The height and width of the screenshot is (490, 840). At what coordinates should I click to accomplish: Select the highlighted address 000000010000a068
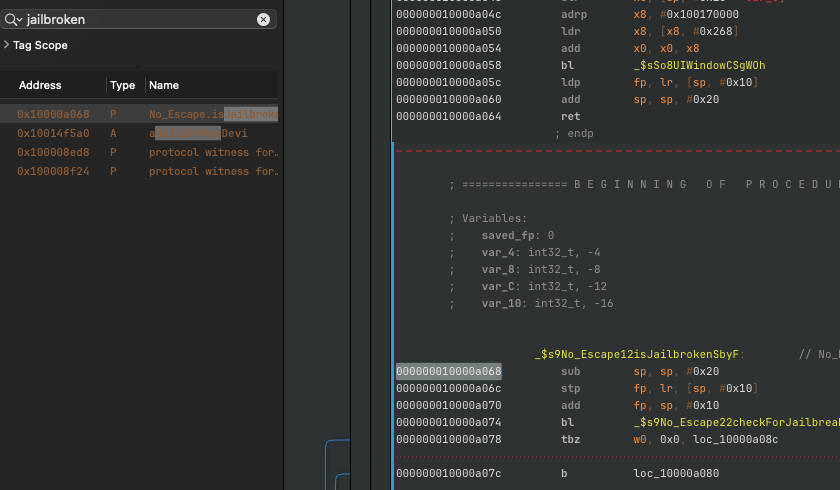[448, 371]
